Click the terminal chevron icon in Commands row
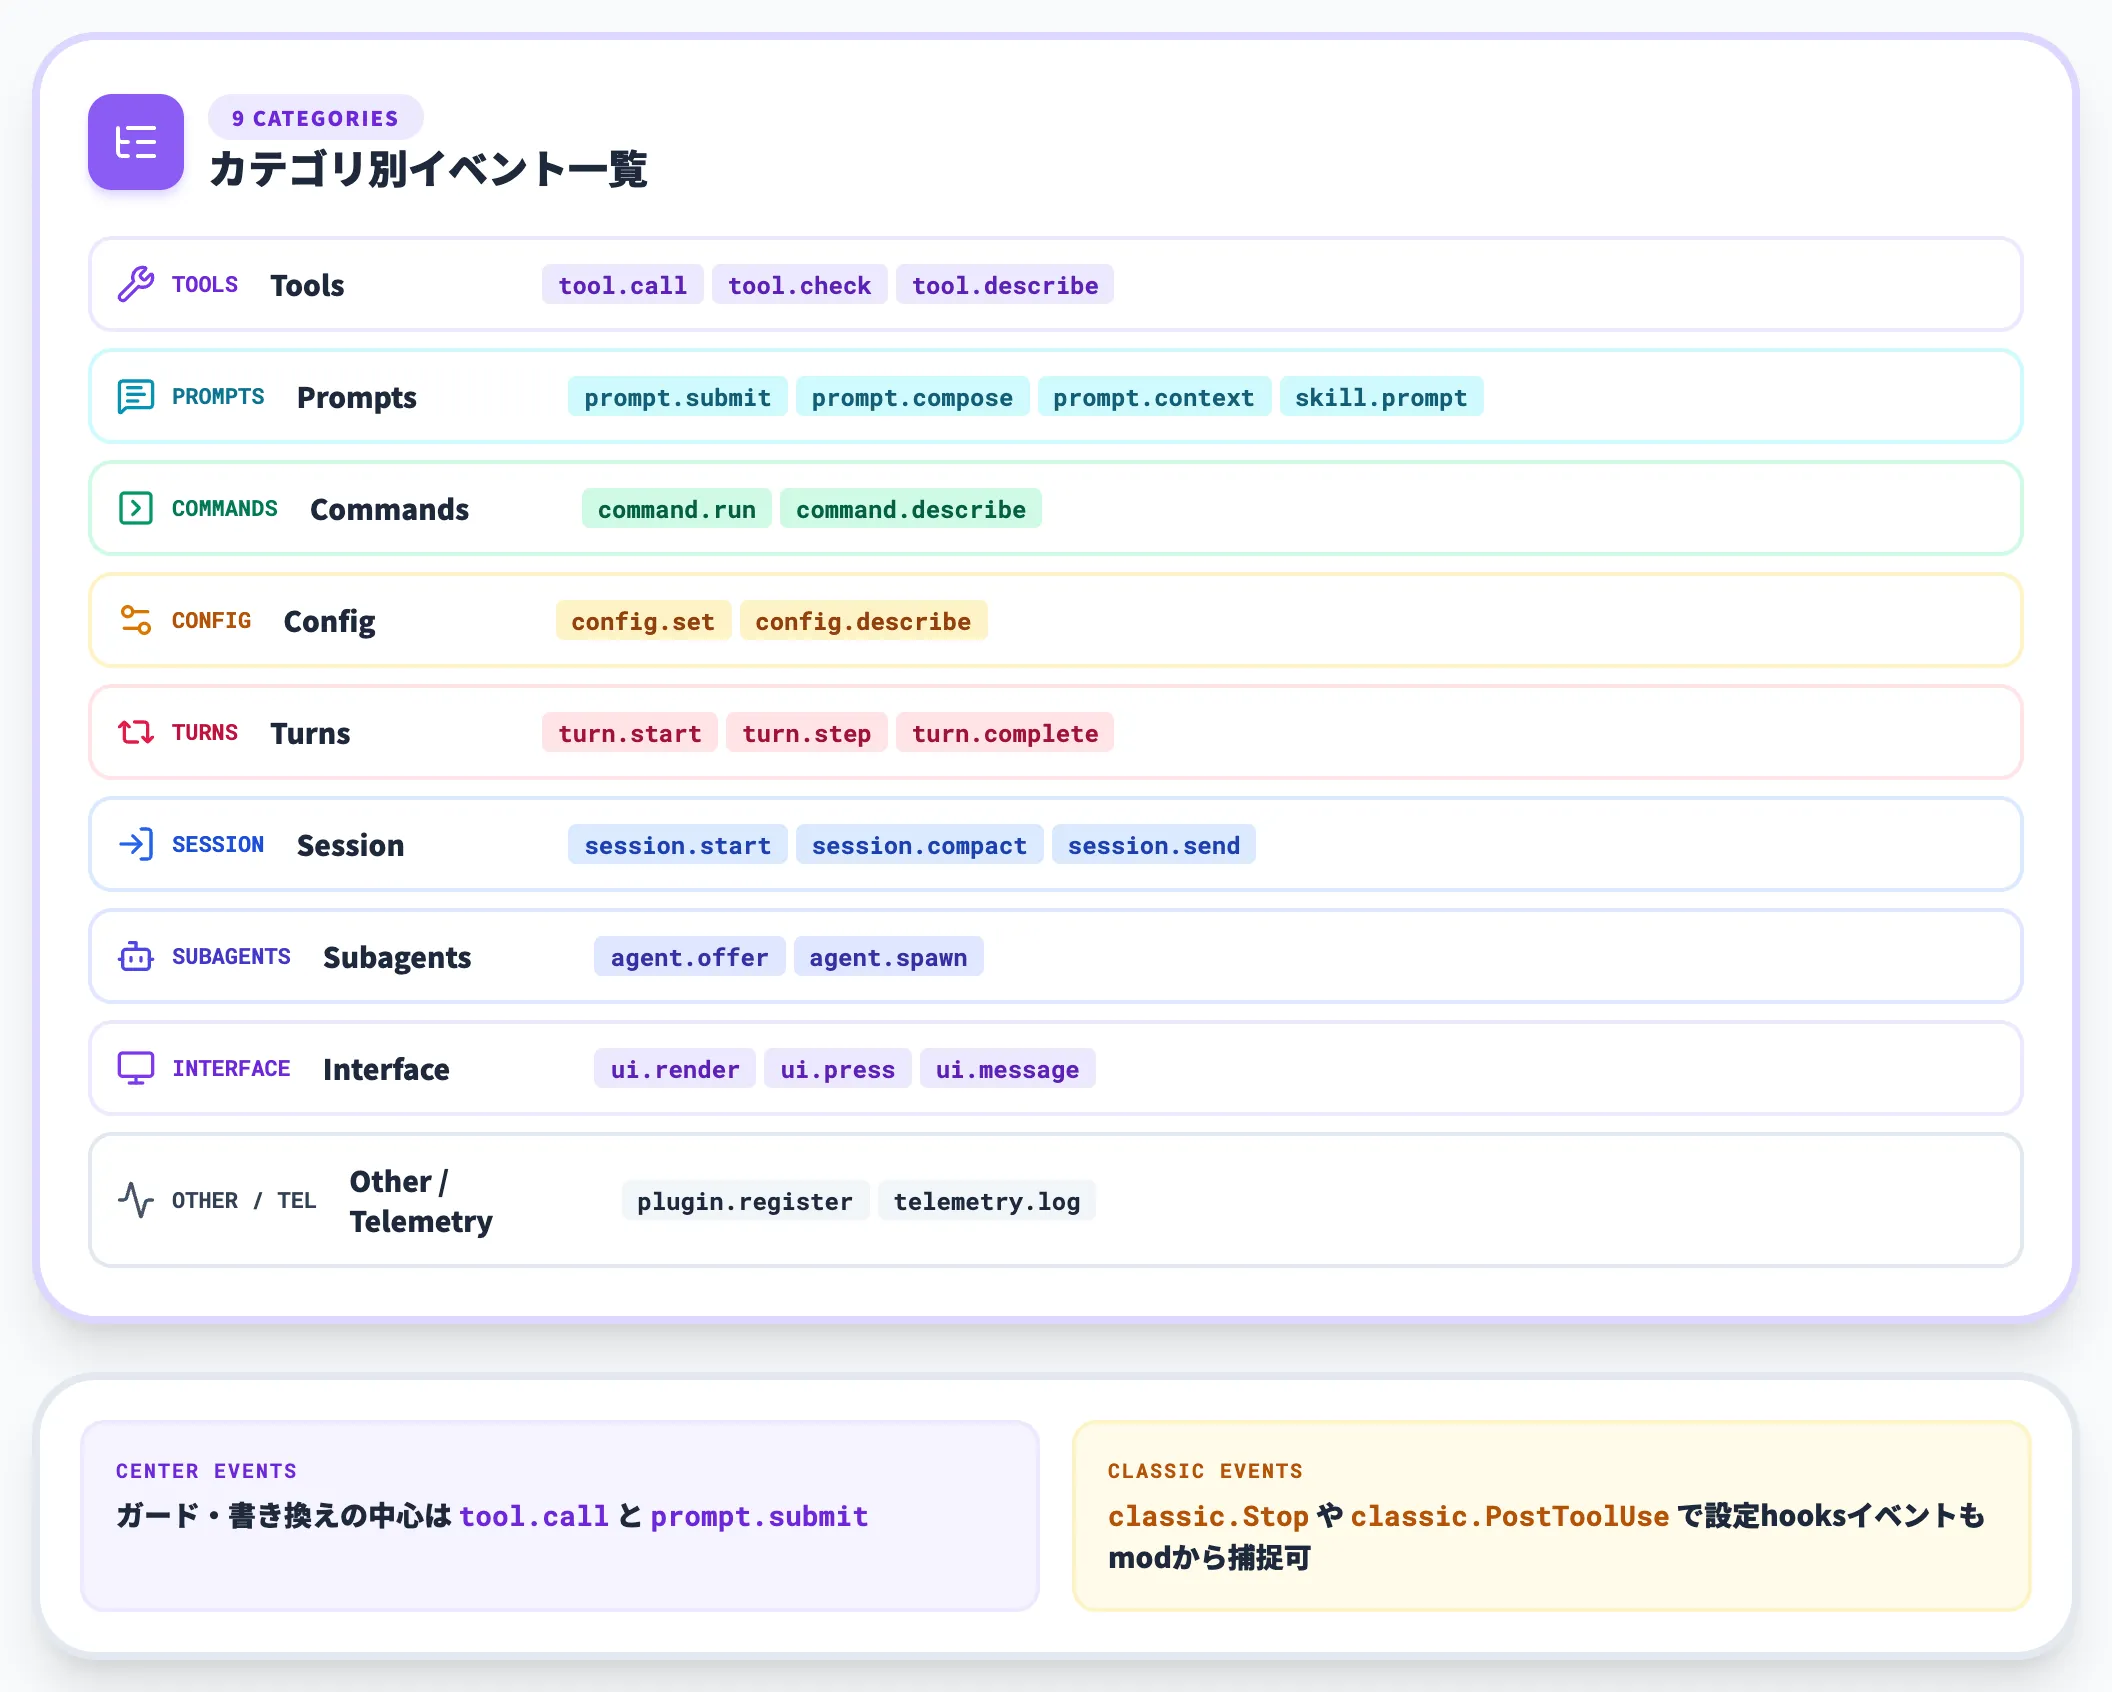2112x1692 pixels. tap(136, 509)
